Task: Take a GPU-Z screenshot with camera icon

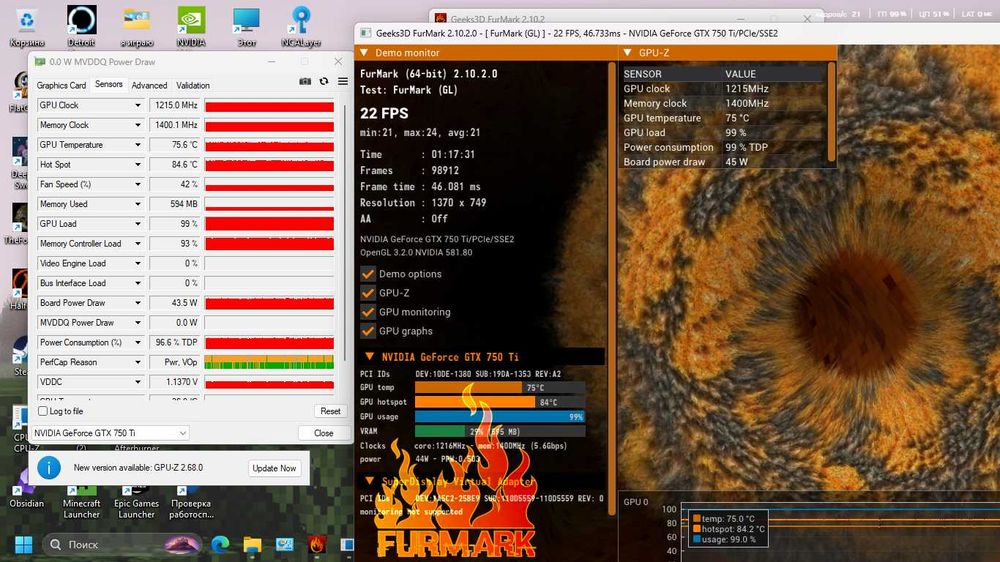Action: tap(305, 82)
